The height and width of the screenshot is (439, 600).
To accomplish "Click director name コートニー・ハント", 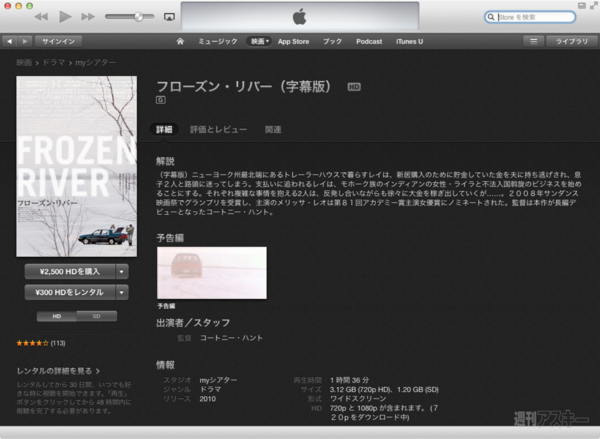I will [x=232, y=338].
